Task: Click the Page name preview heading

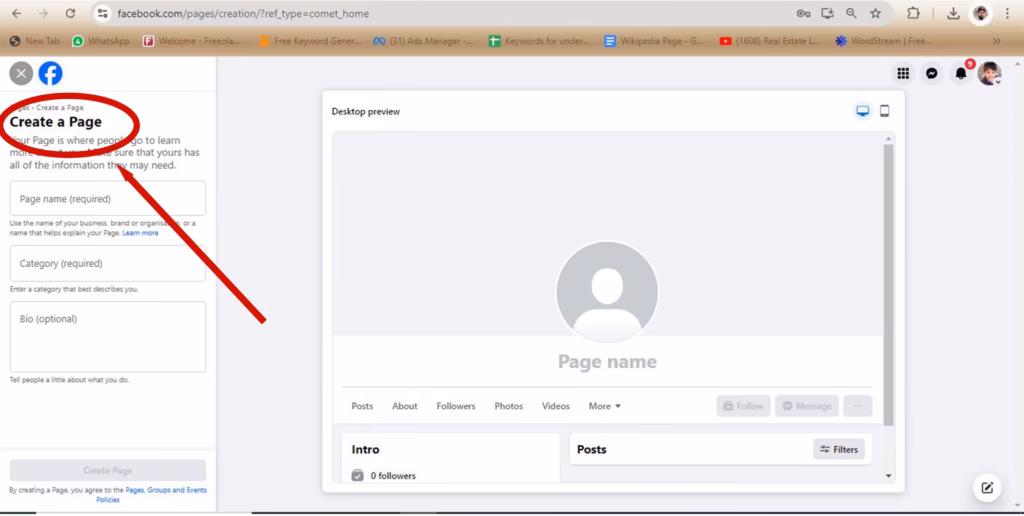Action: tap(607, 361)
